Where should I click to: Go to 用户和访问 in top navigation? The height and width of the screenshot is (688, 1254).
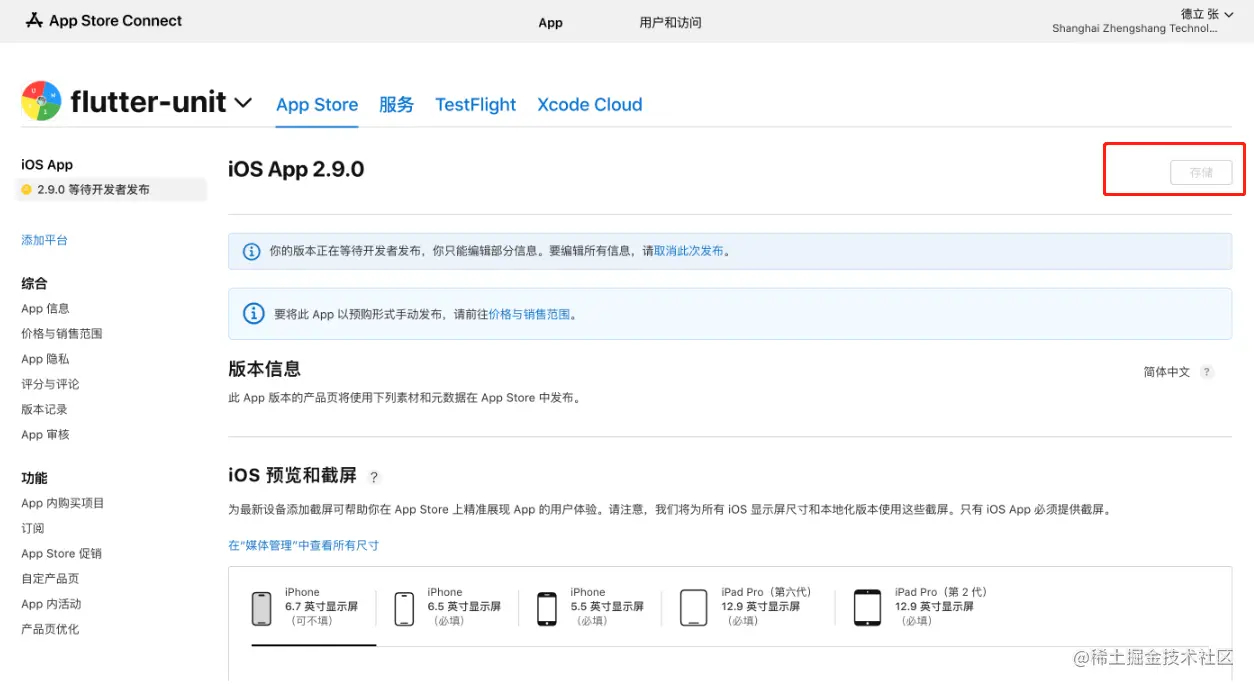[x=671, y=22]
